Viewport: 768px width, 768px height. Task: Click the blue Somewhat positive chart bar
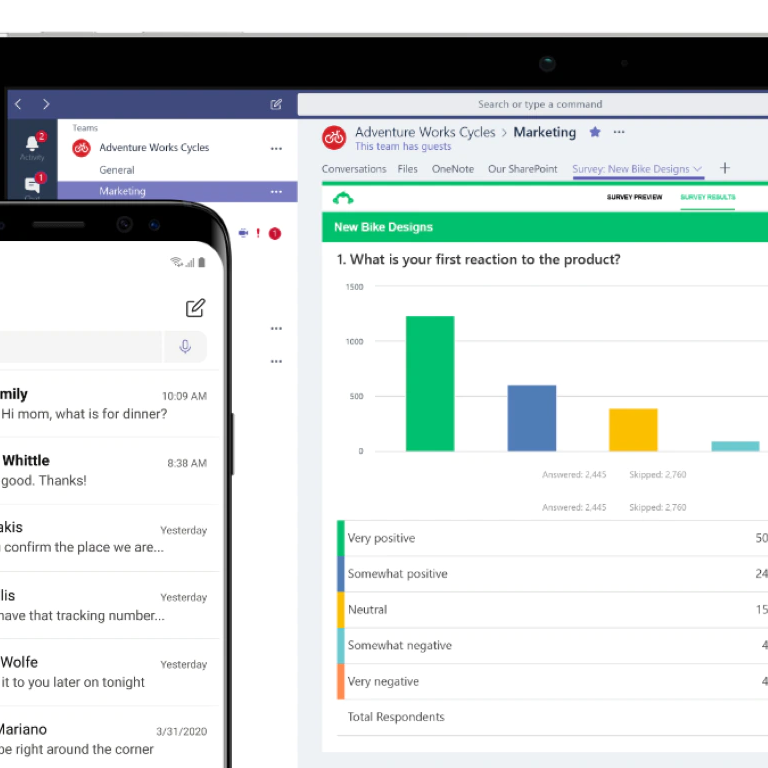[531, 418]
